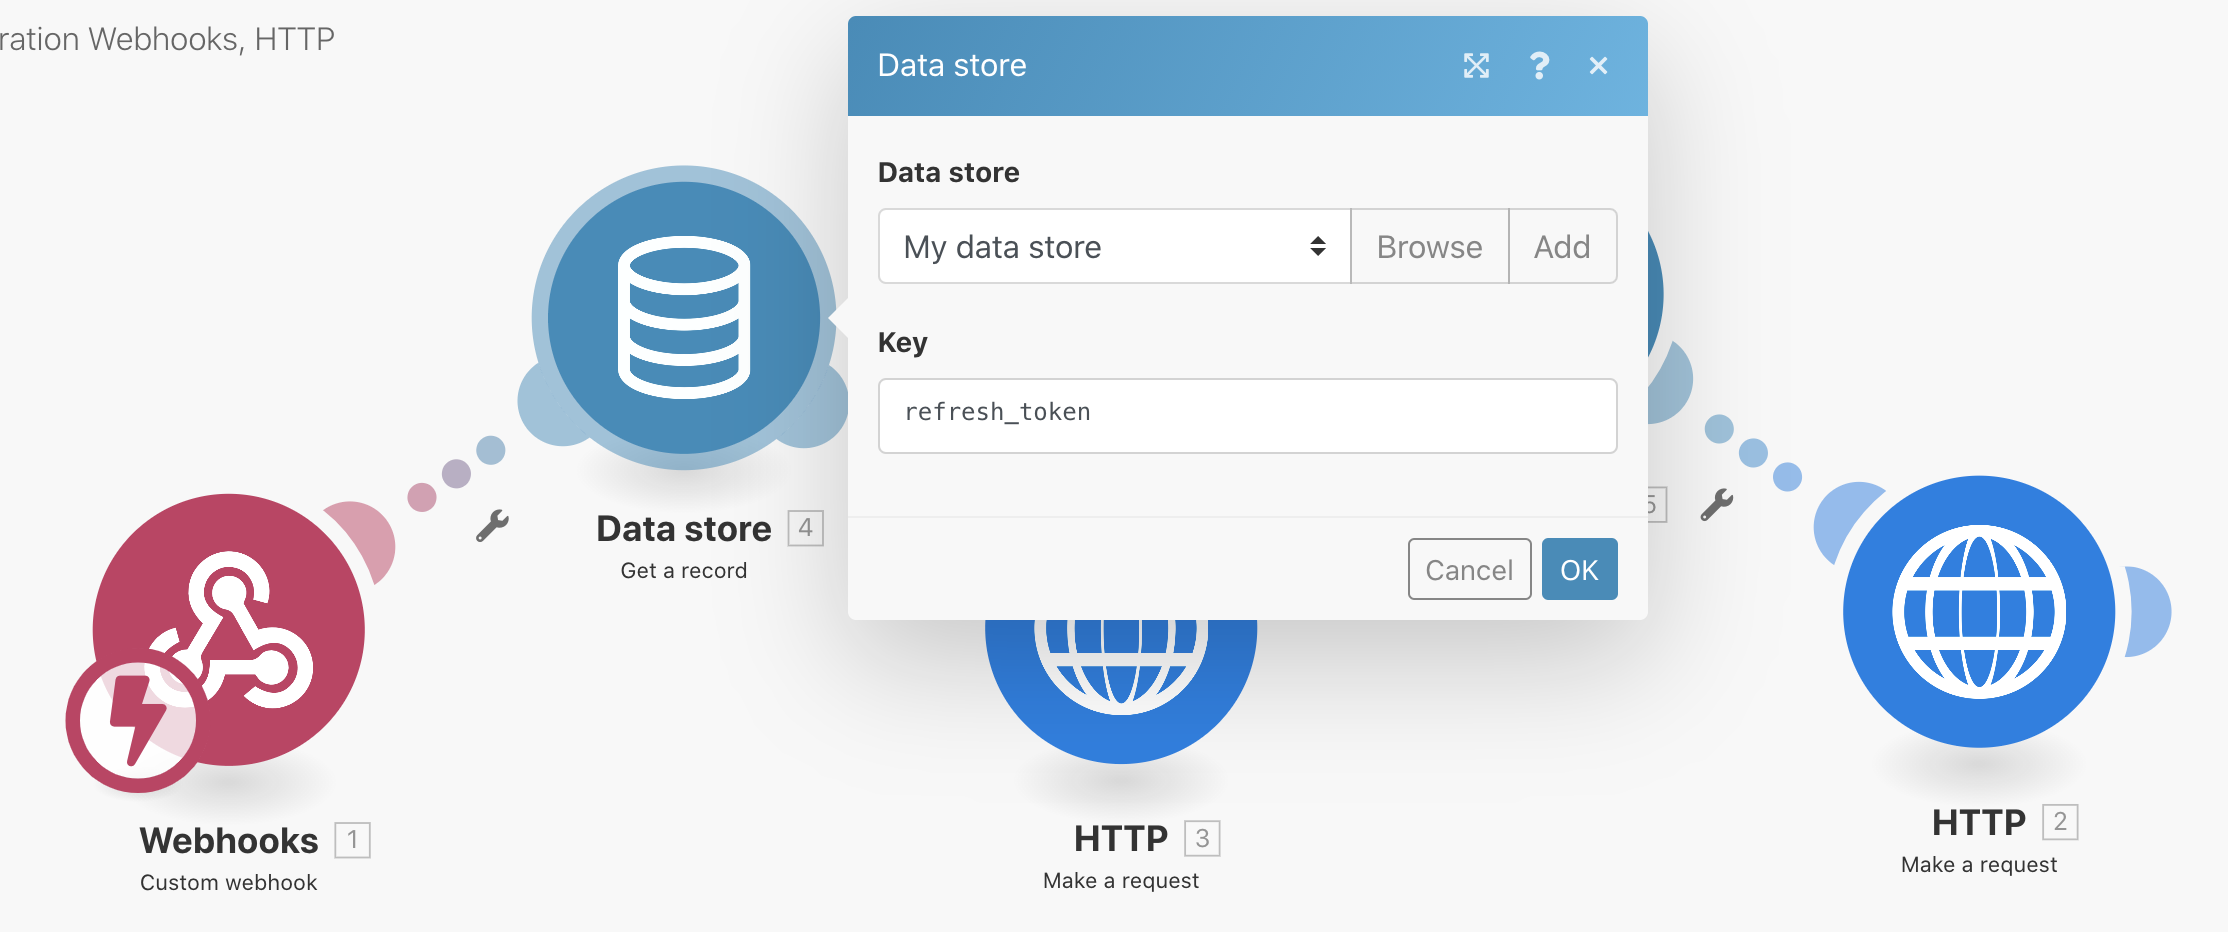This screenshot has width=2228, height=932.
Task: Click the number 3 badge on HTTP
Action: (1202, 838)
